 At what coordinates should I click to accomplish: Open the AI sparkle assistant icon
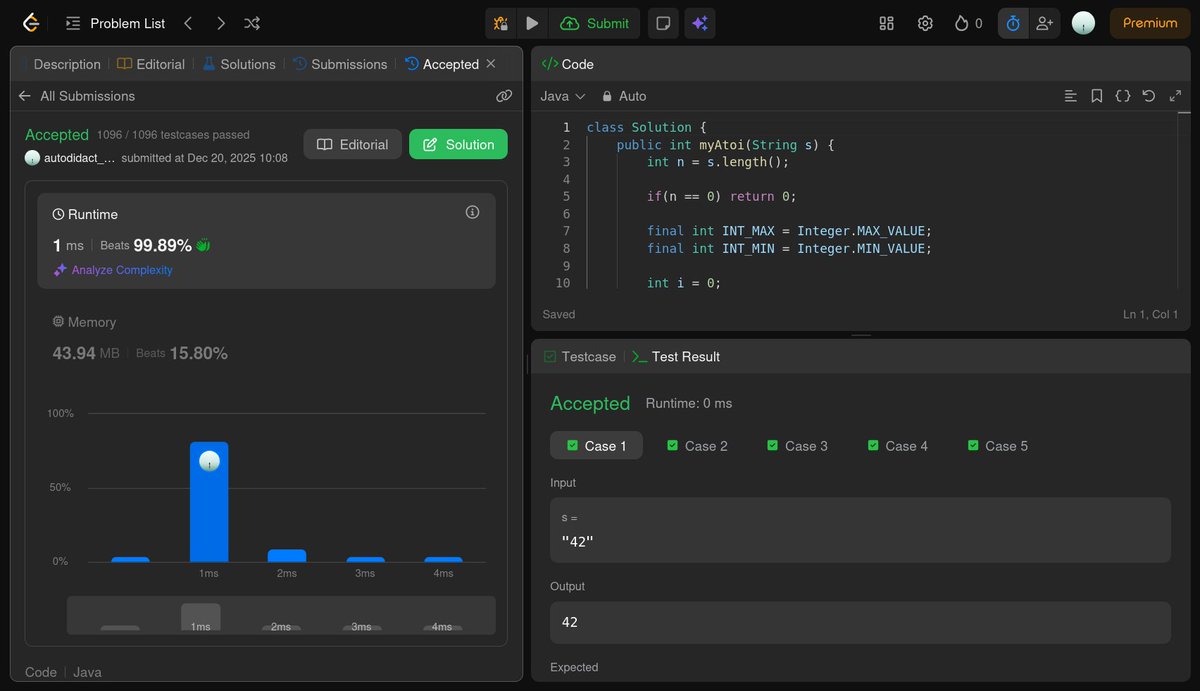[700, 23]
